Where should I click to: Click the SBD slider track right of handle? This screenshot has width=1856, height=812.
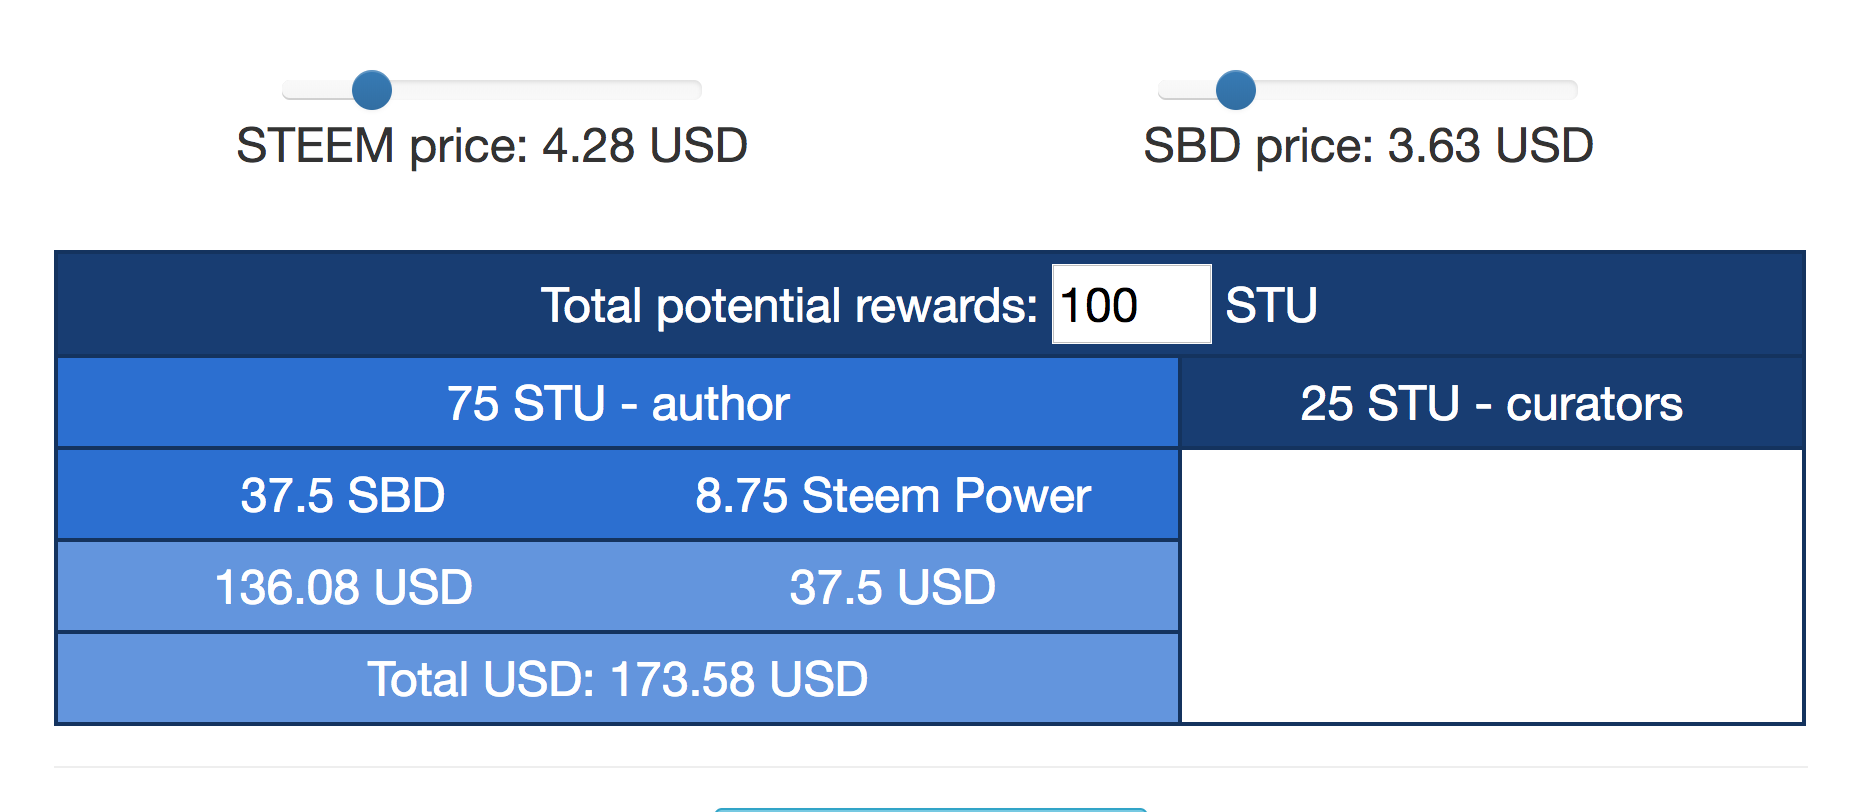tap(1416, 90)
